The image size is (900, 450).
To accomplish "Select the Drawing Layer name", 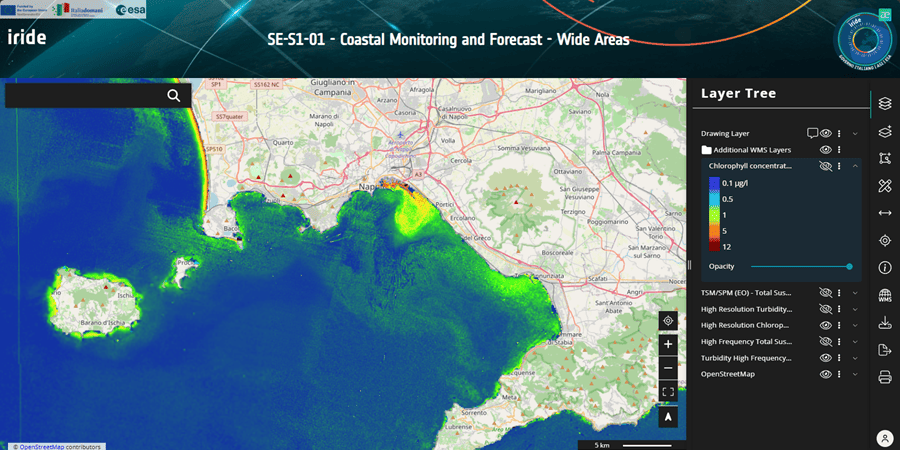I will (x=725, y=133).
